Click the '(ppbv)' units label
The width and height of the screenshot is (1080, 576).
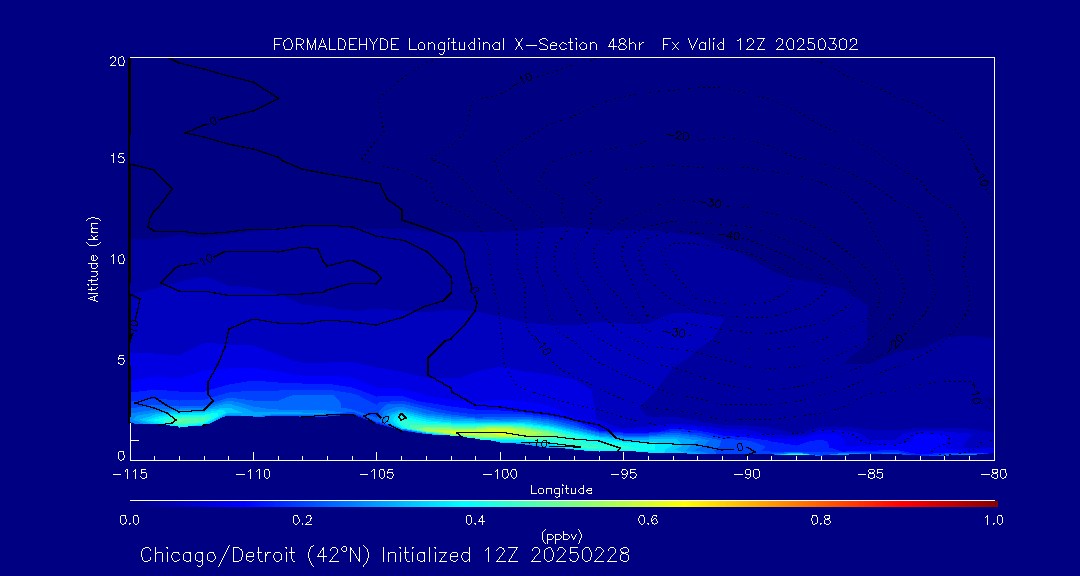[561, 536]
